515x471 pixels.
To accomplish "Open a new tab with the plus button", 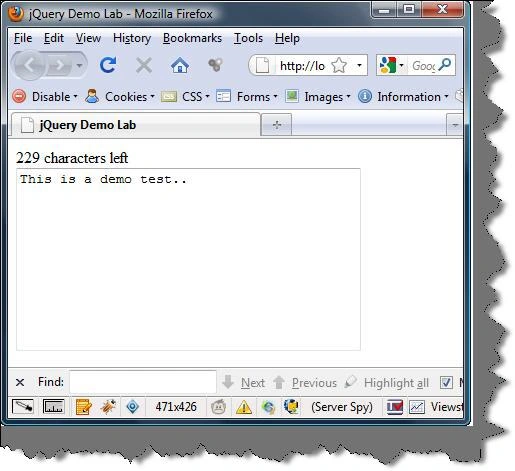I will 277,125.
